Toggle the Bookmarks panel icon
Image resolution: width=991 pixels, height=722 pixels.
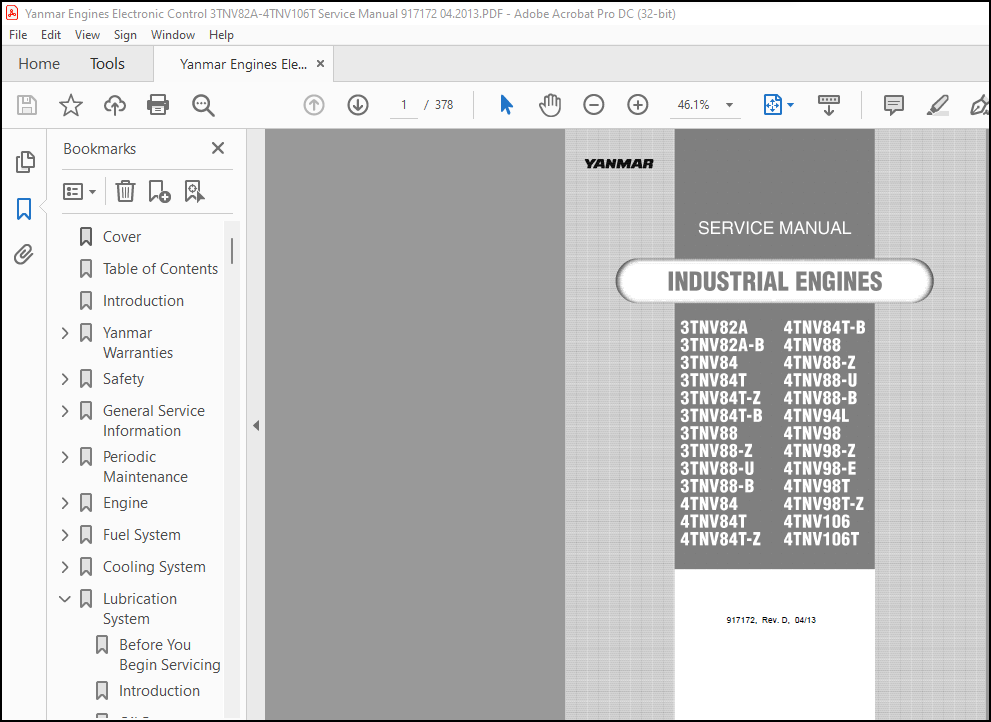point(24,209)
